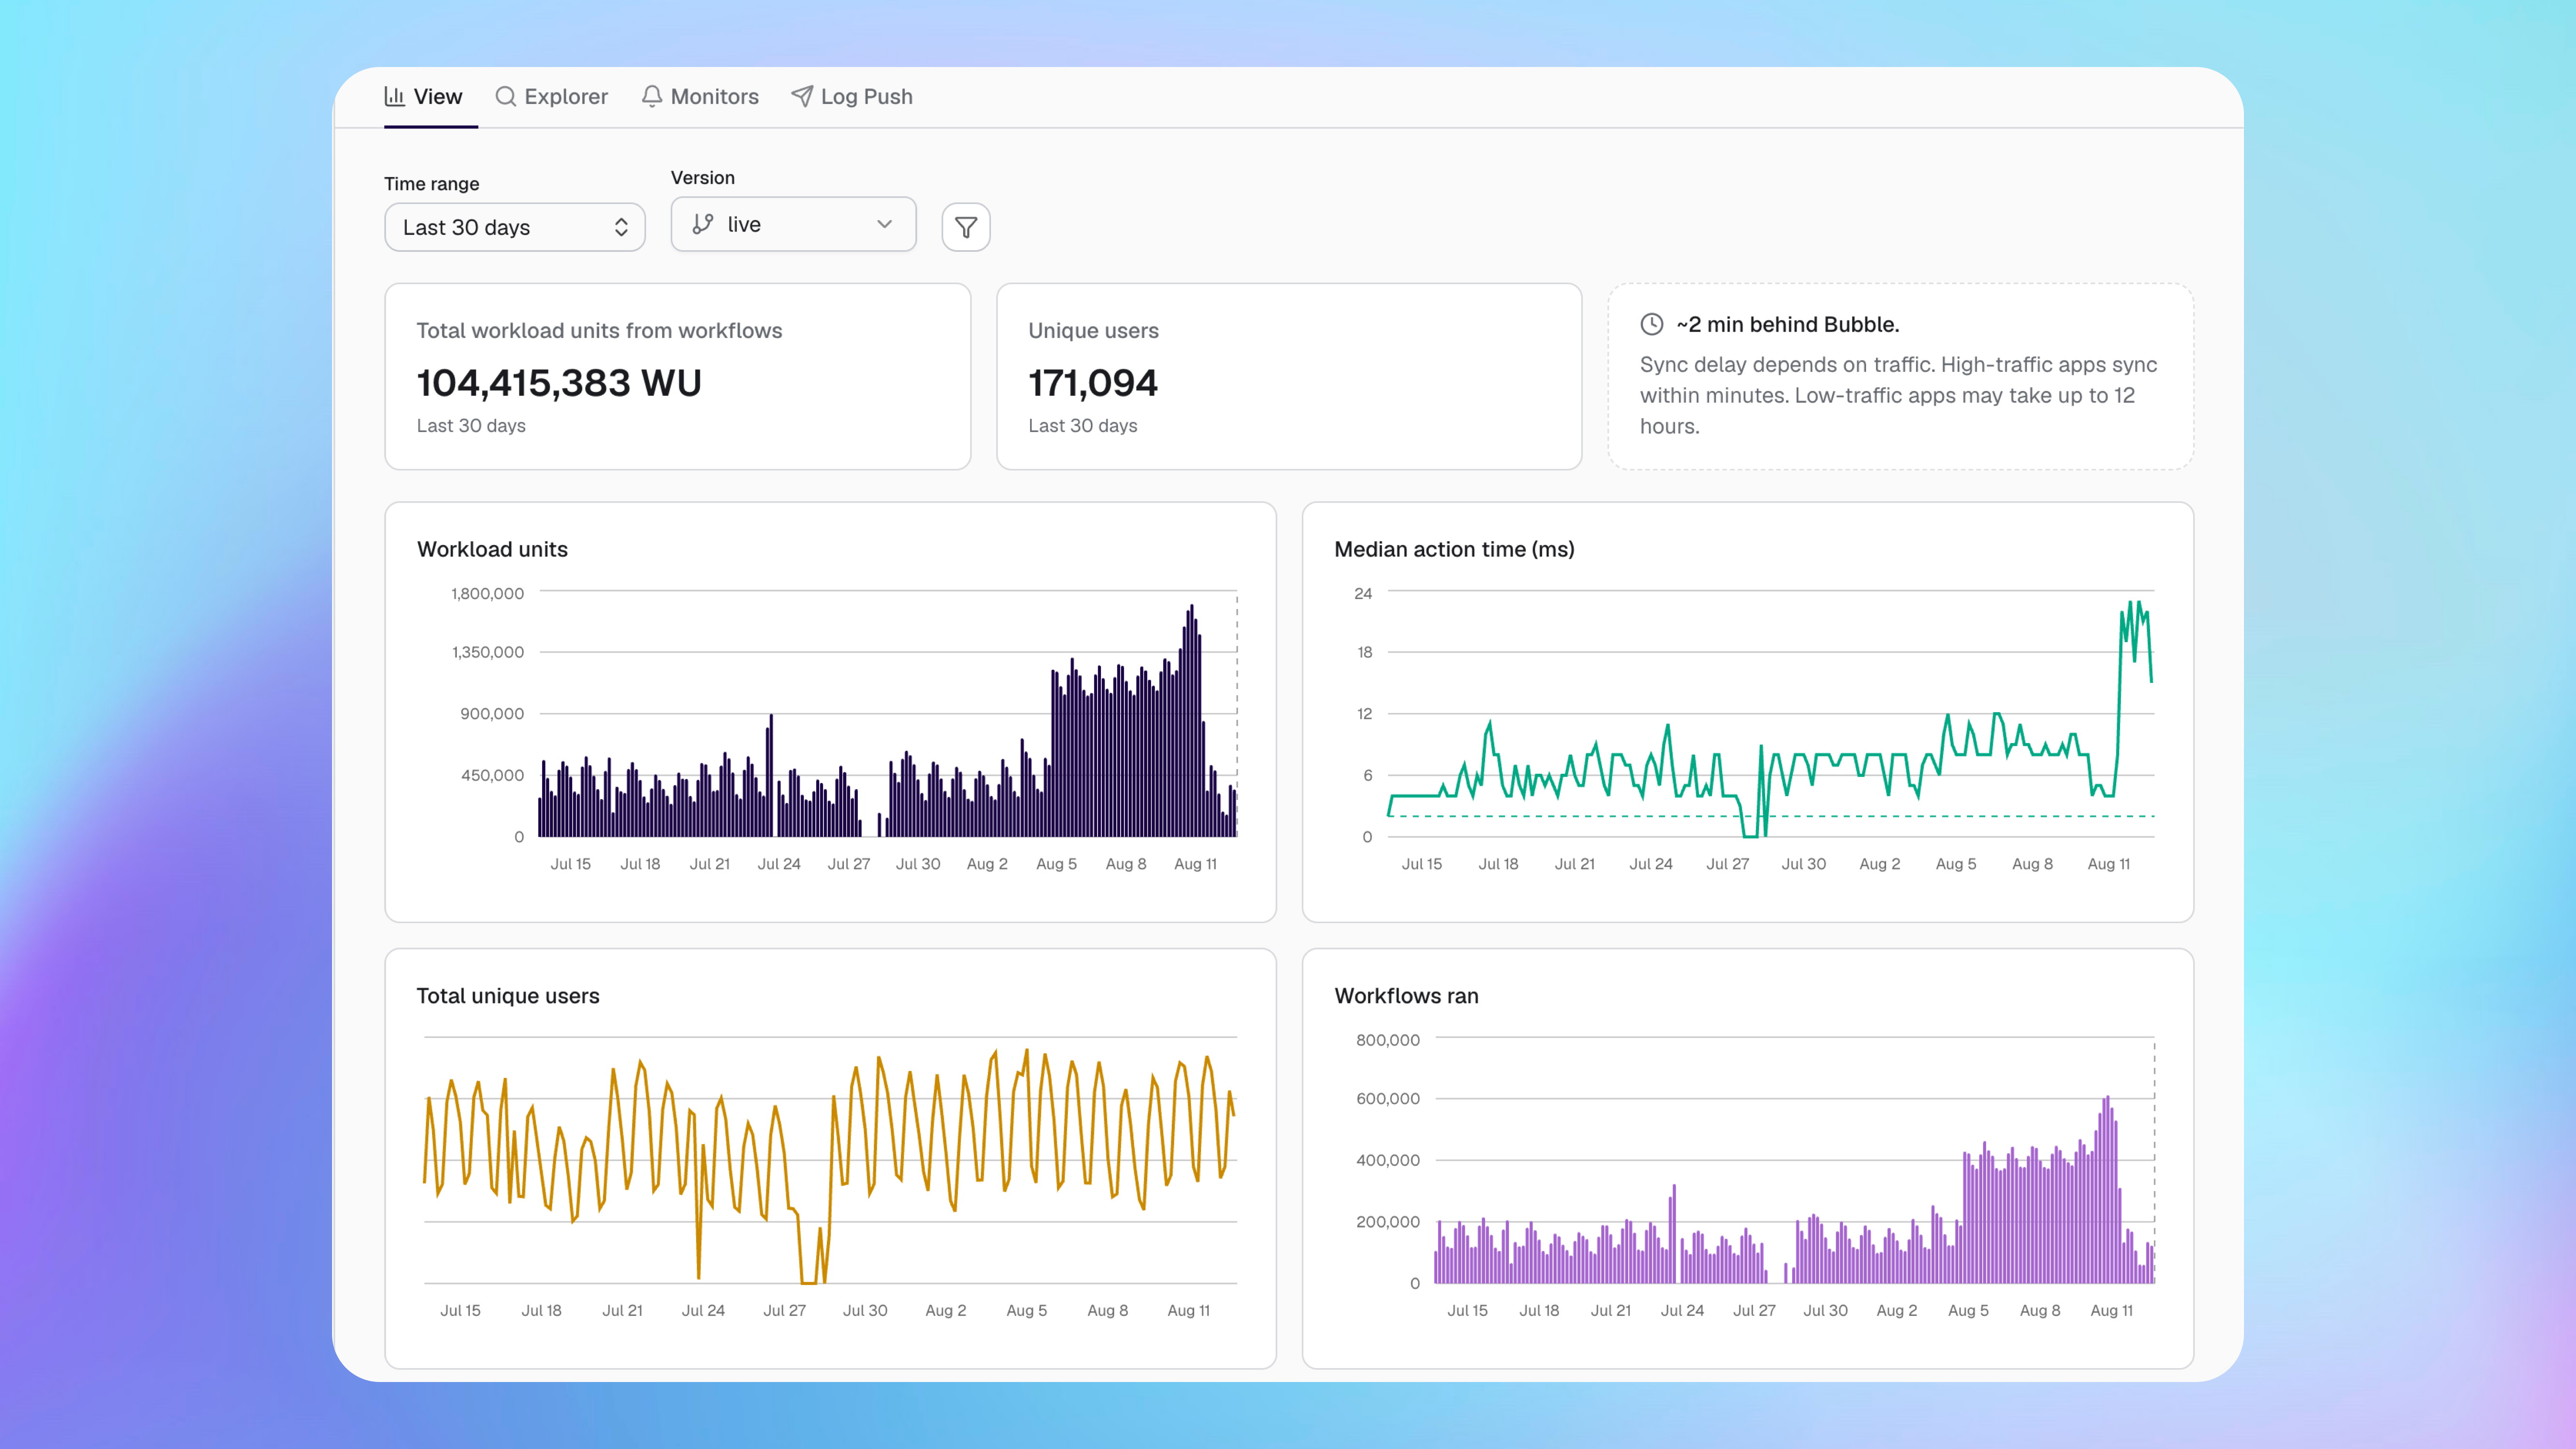
Task: Click the 600,000 axis label in Workflows ran
Action: click(x=1387, y=1098)
